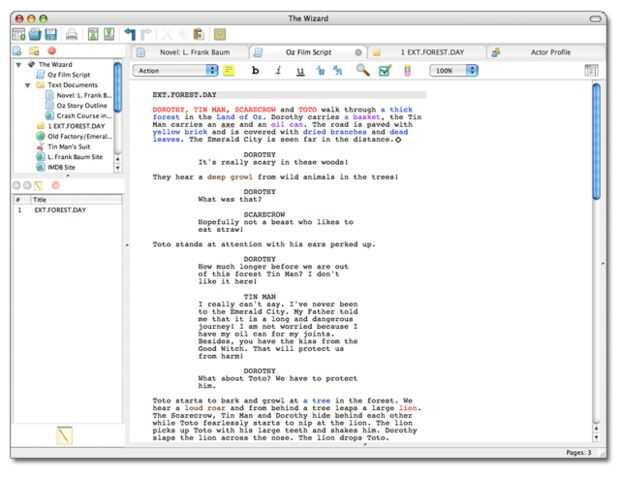The image size is (620, 481).
Task: Click the toolbar toggle pill in title bar
Action: [595, 19]
